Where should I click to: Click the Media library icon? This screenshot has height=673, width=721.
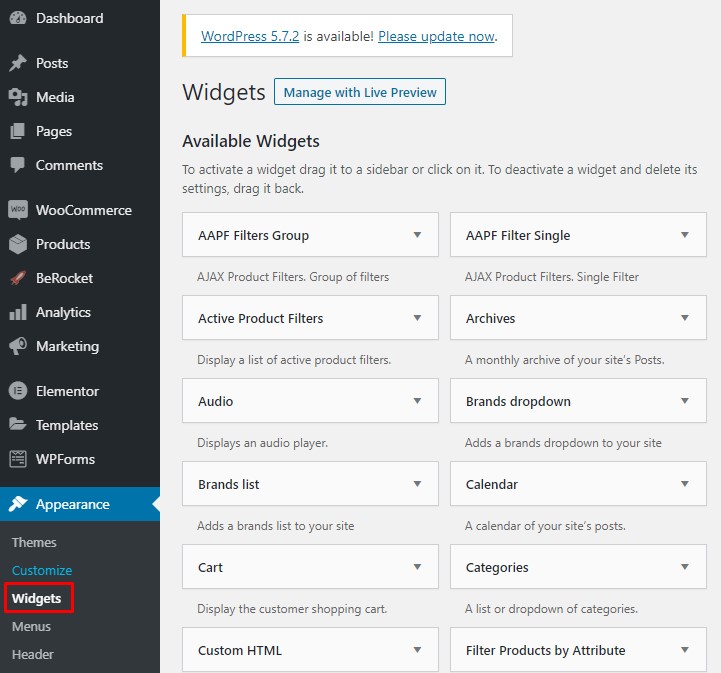[x=18, y=97]
